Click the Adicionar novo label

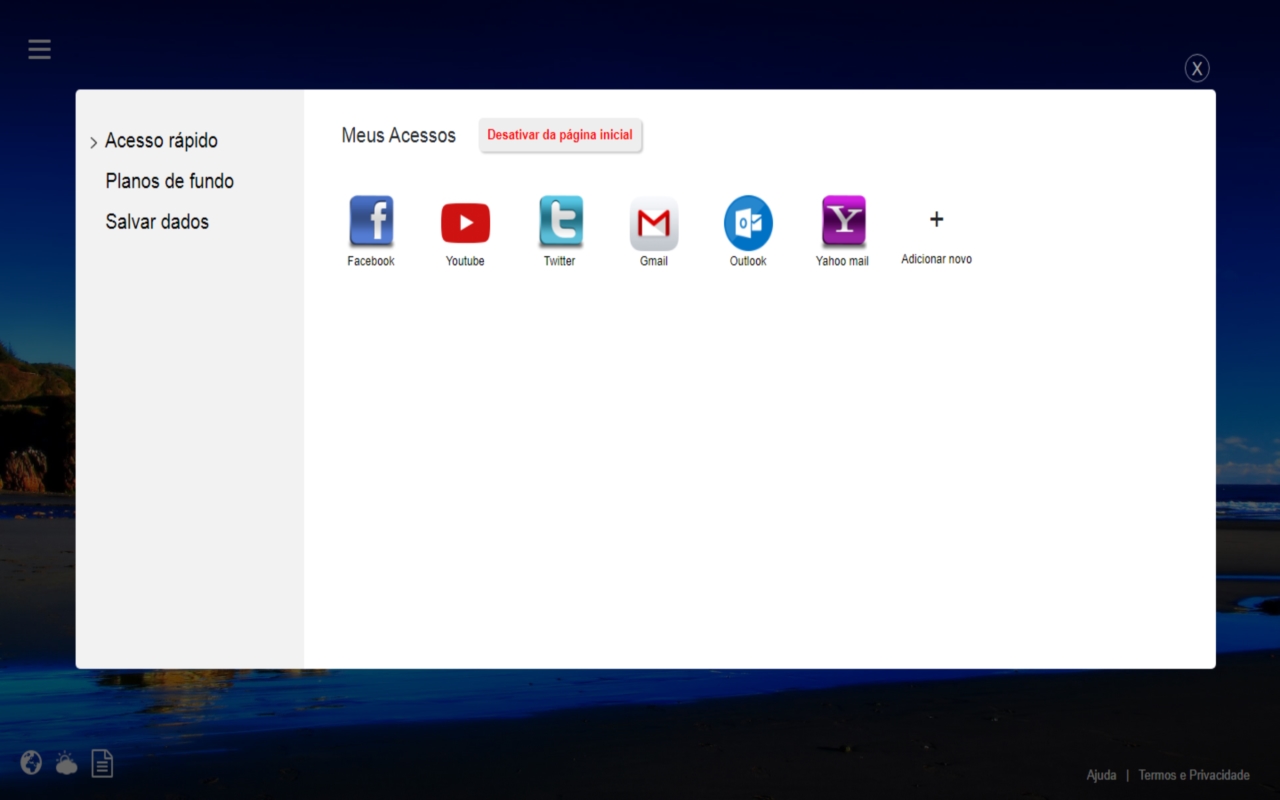(936, 259)
